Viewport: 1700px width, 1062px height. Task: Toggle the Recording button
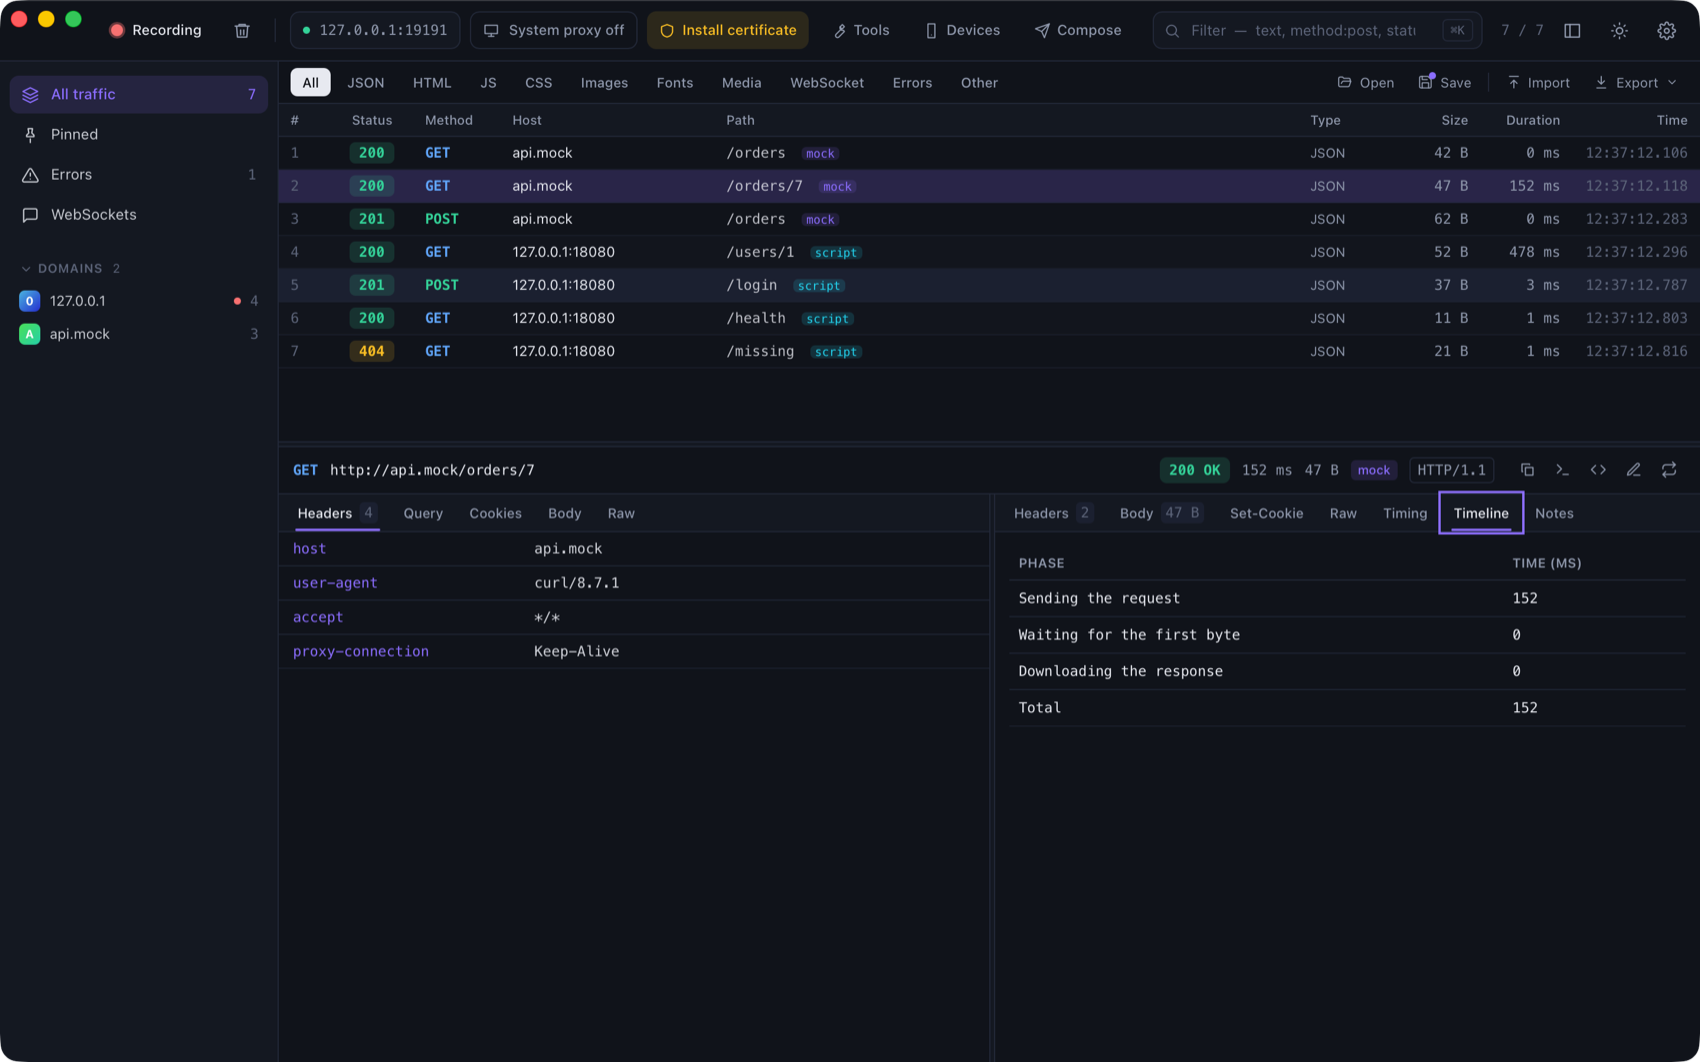coord(156,30)
